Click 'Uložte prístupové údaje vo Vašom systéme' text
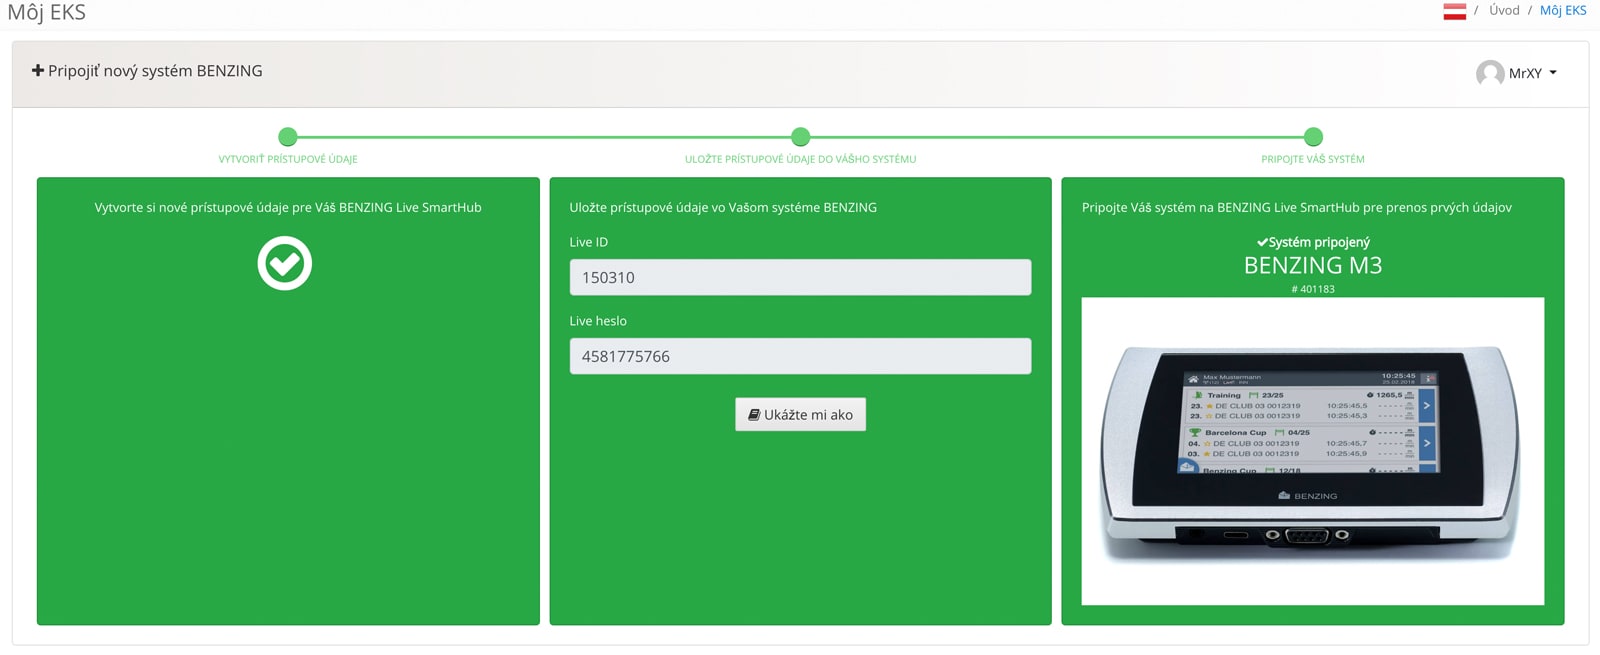Image resolution: width=1600 pixels, height=655 pixels. [x=723, y=208]
